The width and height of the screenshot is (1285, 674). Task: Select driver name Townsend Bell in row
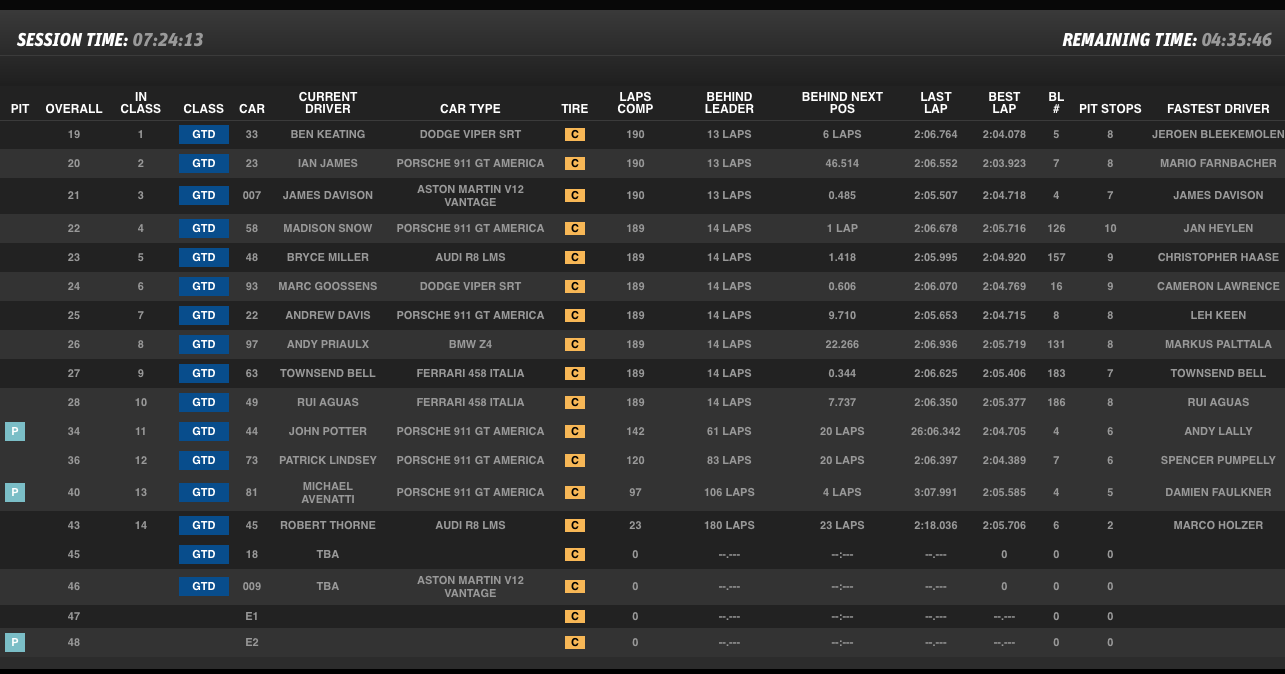tap(328, 373)
